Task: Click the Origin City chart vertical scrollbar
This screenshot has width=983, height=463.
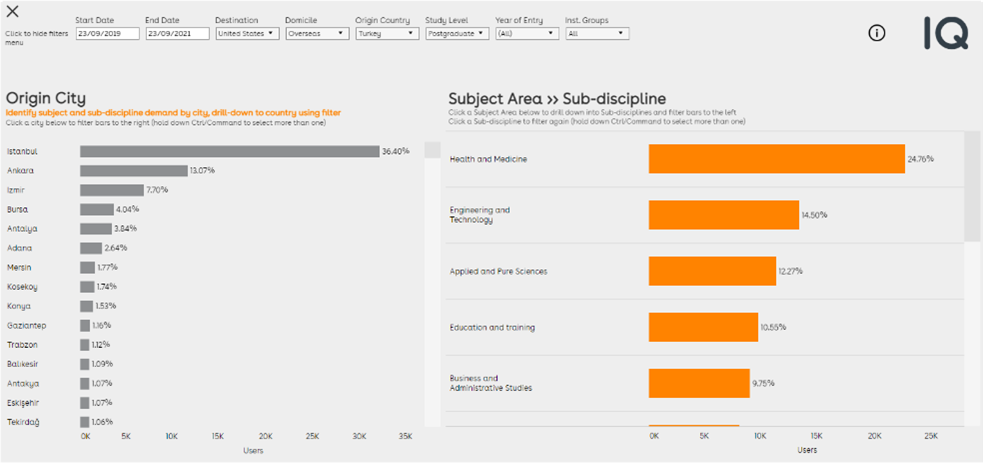Action: (432, 150)
